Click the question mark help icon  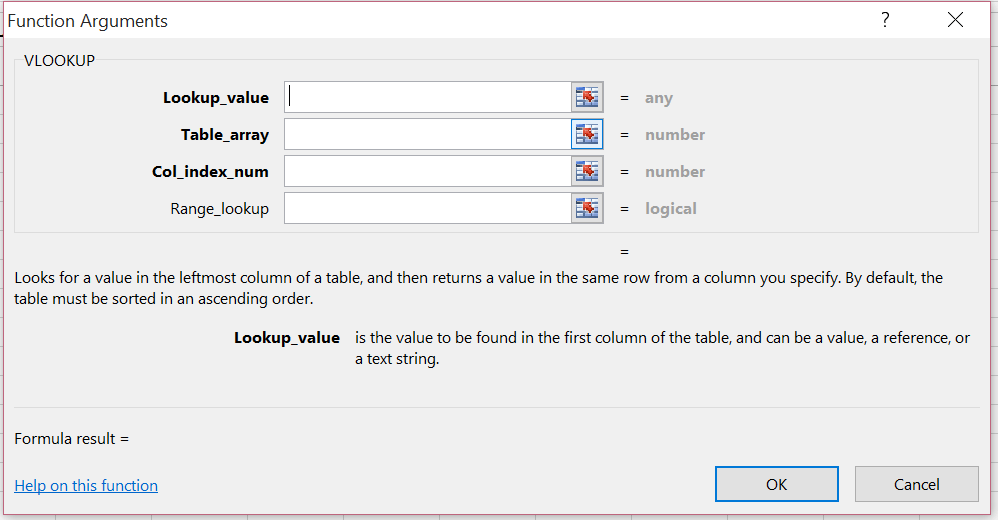(885, 21)
